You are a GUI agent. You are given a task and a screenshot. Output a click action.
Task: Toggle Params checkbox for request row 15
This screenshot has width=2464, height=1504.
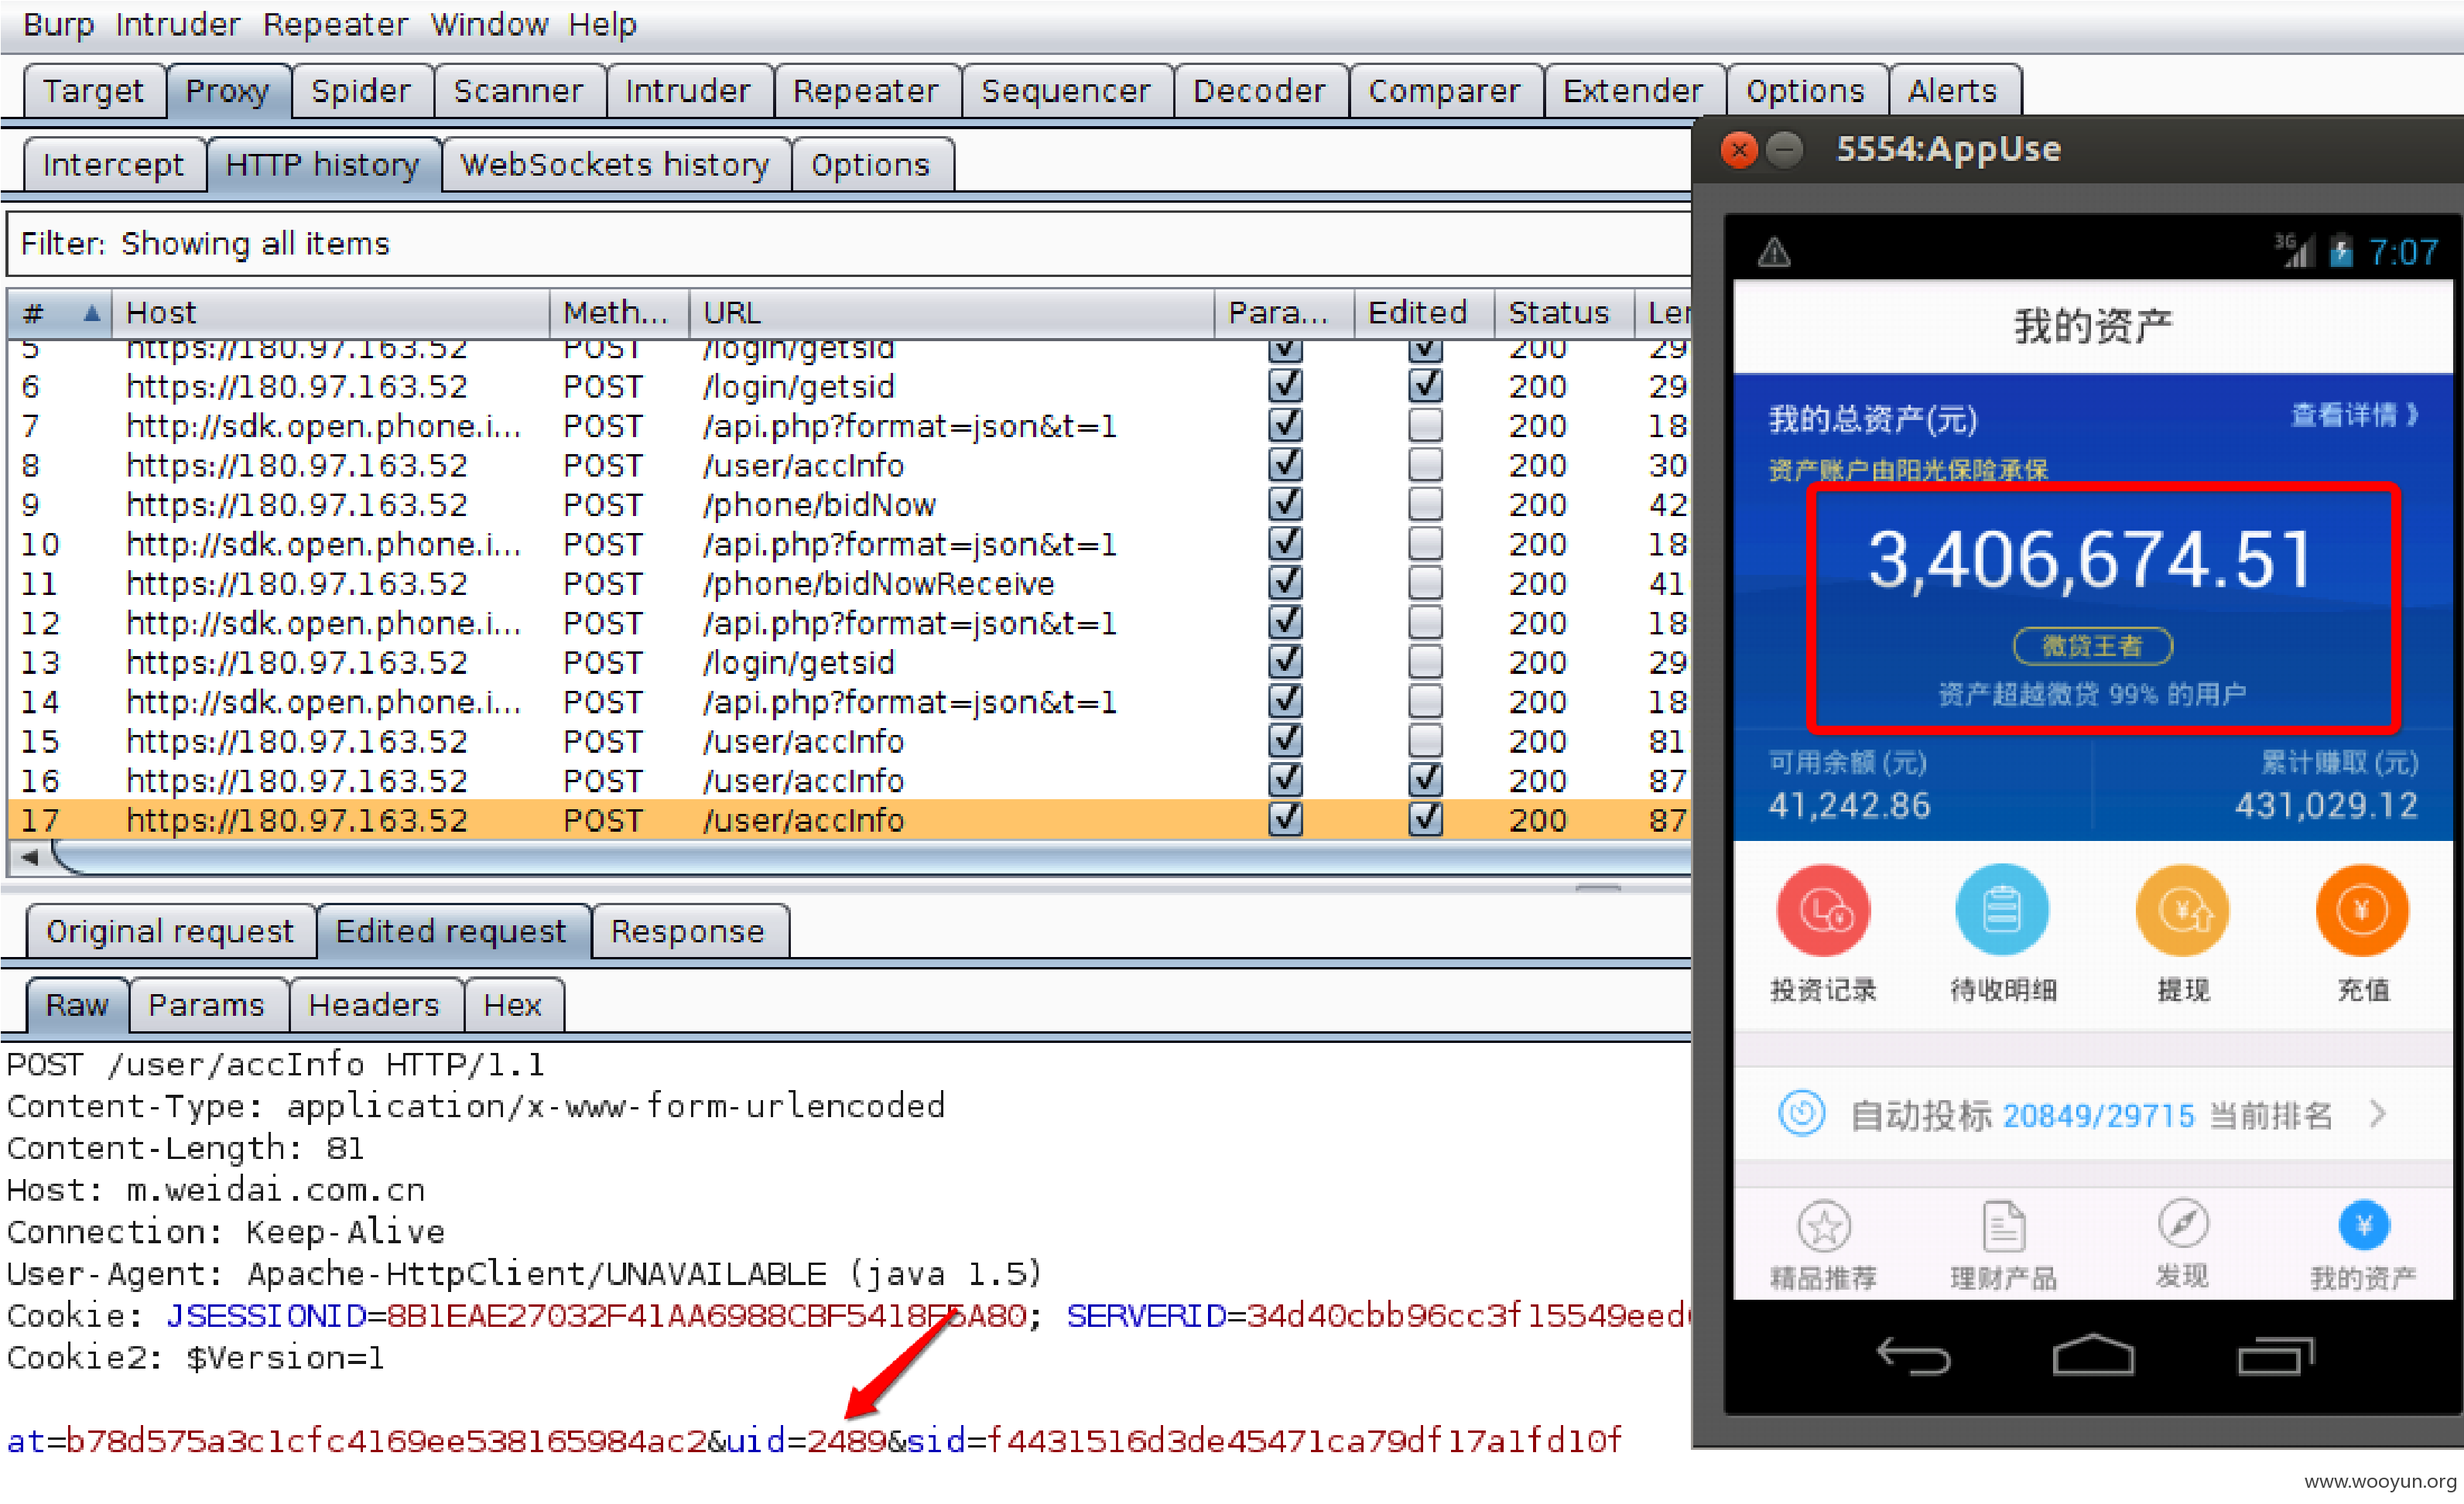[x=1285, y=741]
